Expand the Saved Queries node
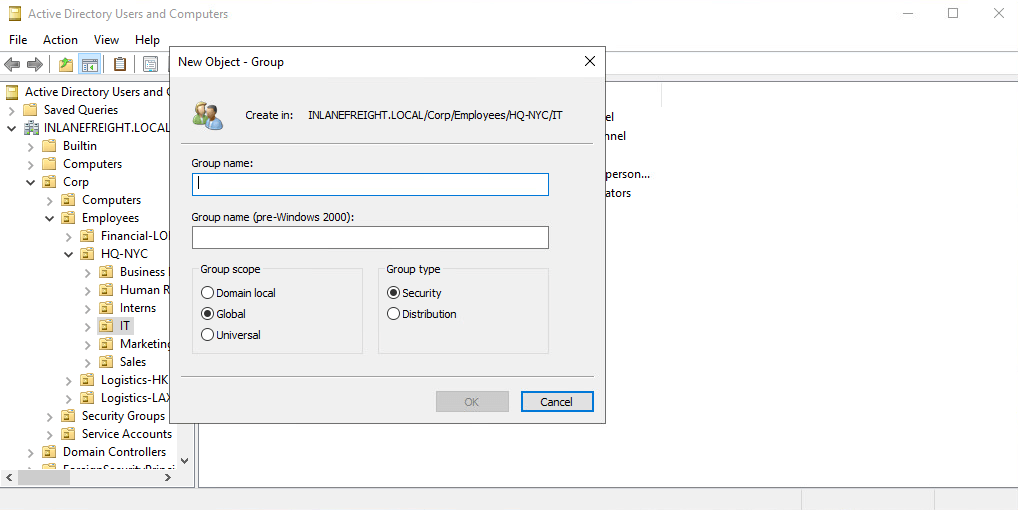 (x=12, y=110)
